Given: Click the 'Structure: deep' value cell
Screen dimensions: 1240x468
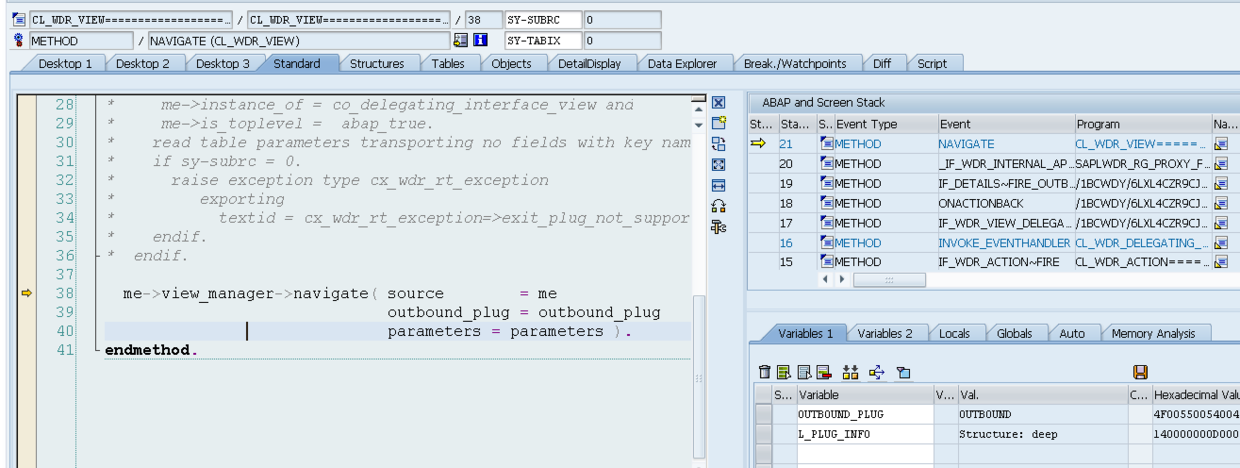Looking at the screenshot, I should (1043, 435).
